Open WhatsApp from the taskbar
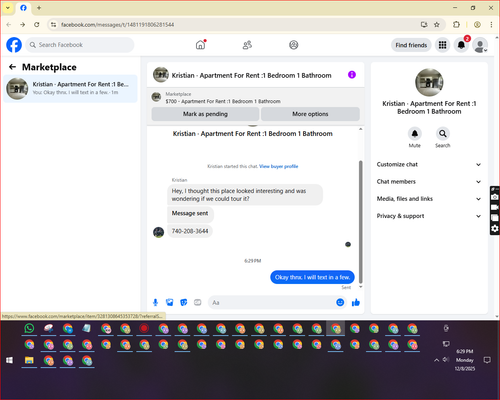 [x=29, y=329]
